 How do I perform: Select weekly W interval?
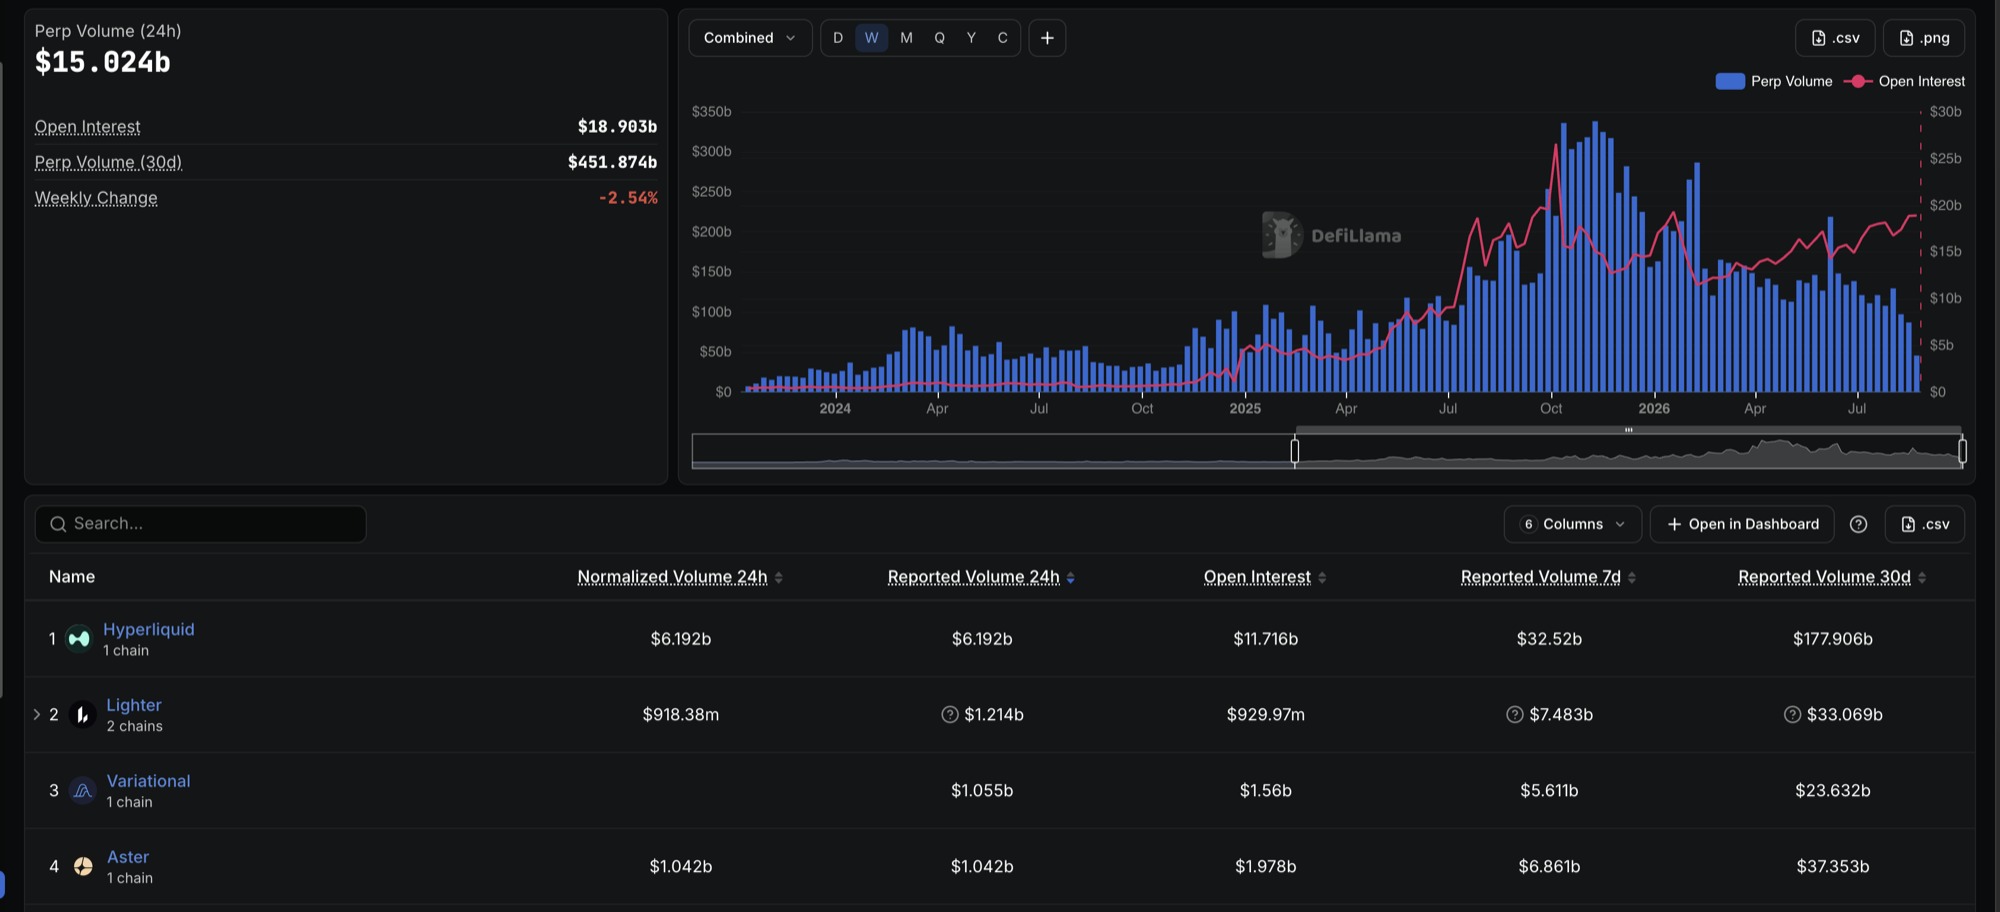(872, 38)
